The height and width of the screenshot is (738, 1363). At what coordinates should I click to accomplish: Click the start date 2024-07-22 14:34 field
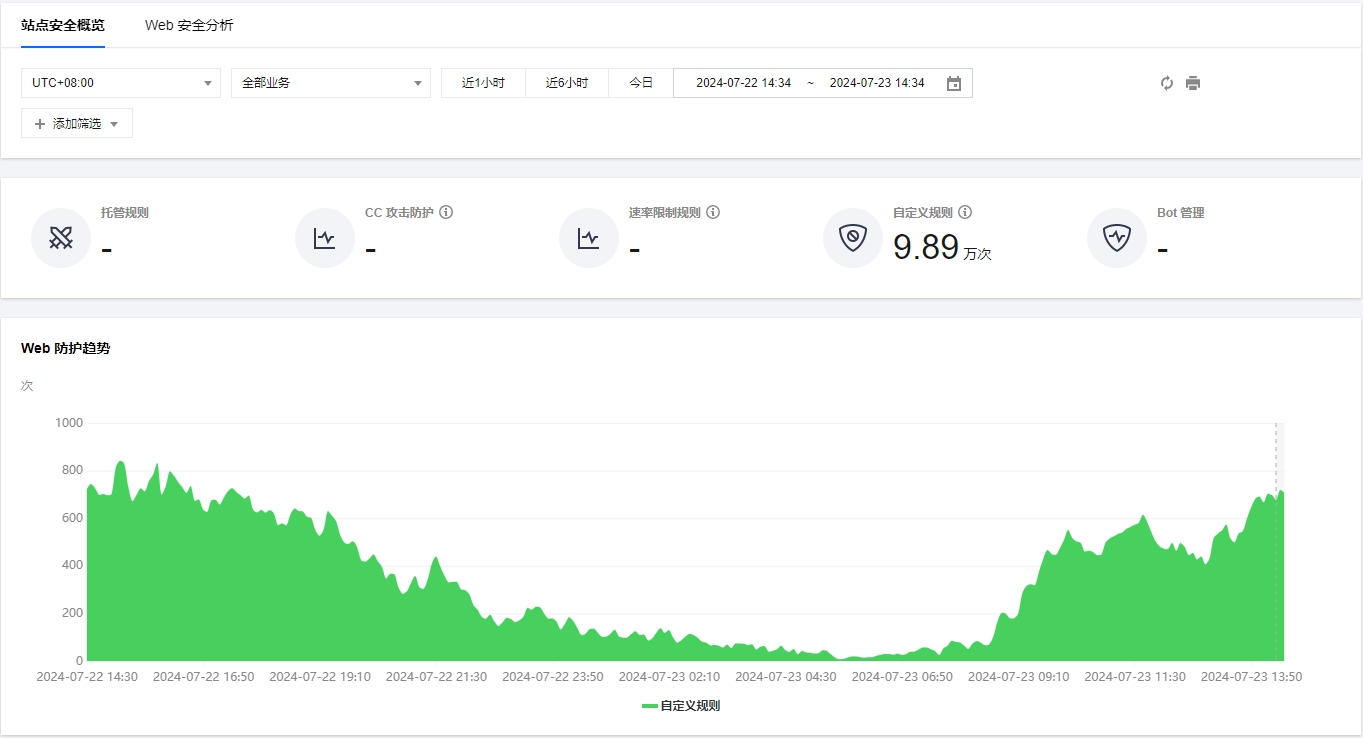(743, 83)
